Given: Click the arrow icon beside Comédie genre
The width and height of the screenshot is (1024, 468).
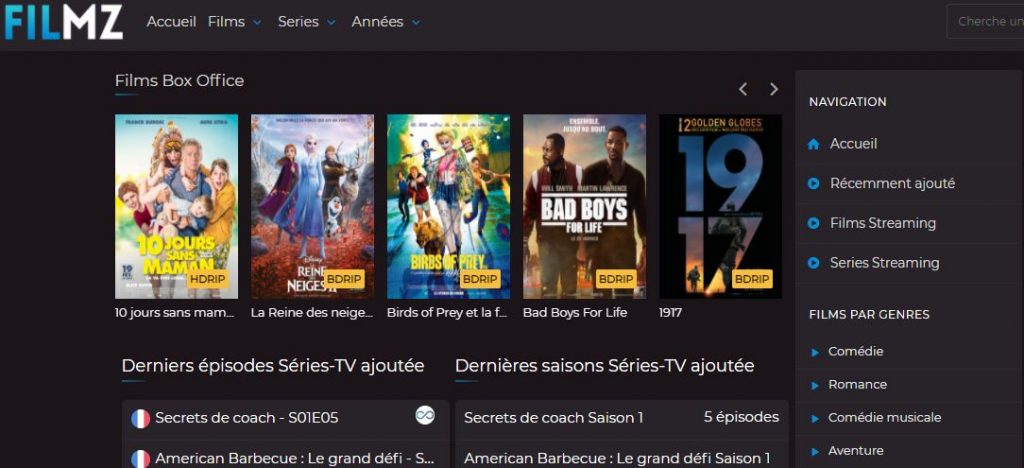Looking at the screenshot, I should (814, 352).
